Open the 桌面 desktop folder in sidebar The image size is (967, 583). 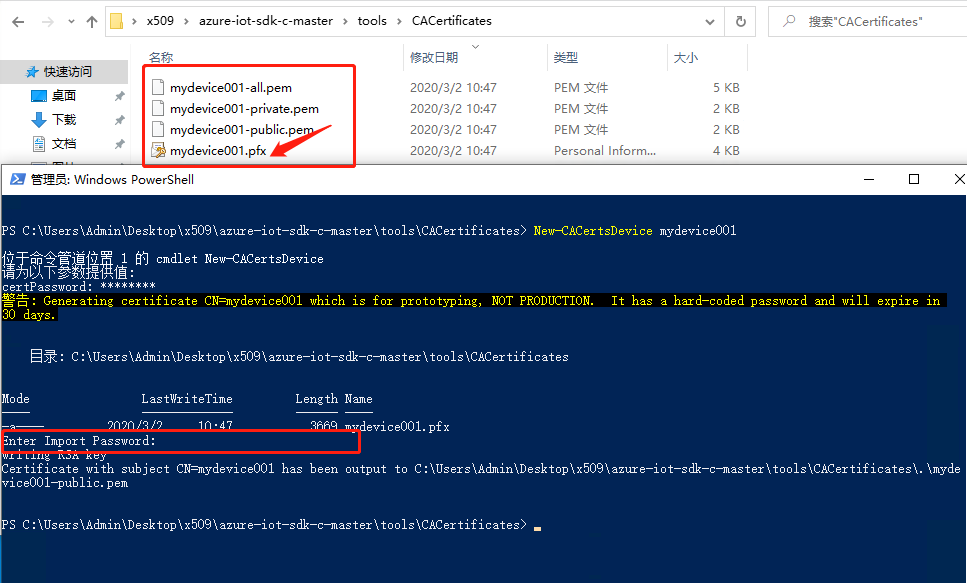(64, 96)
